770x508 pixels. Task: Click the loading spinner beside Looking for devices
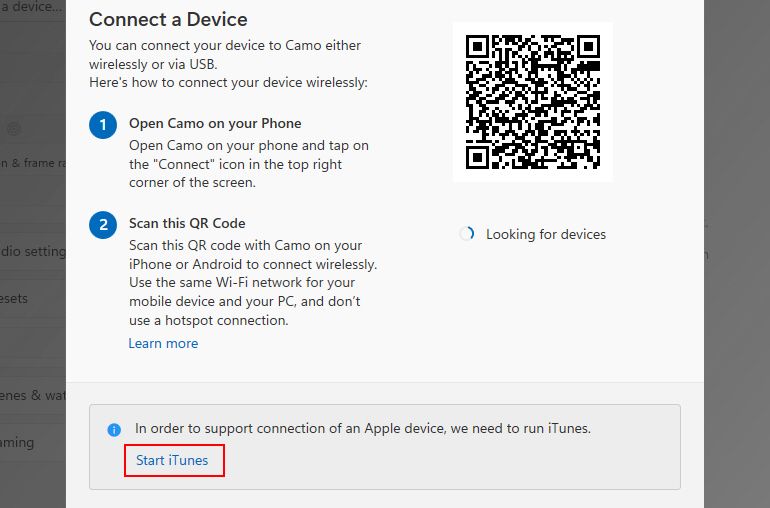(466, 234)
